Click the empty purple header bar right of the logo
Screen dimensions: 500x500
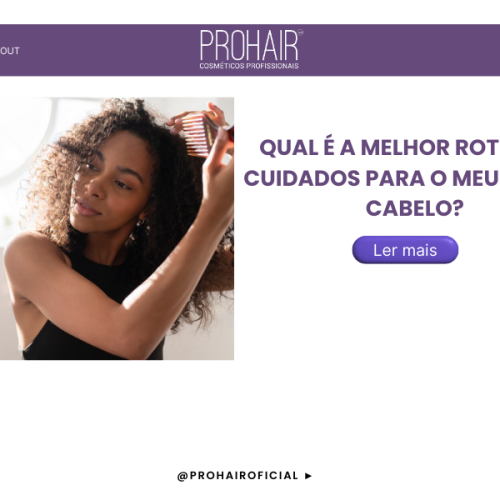[402, 50]
